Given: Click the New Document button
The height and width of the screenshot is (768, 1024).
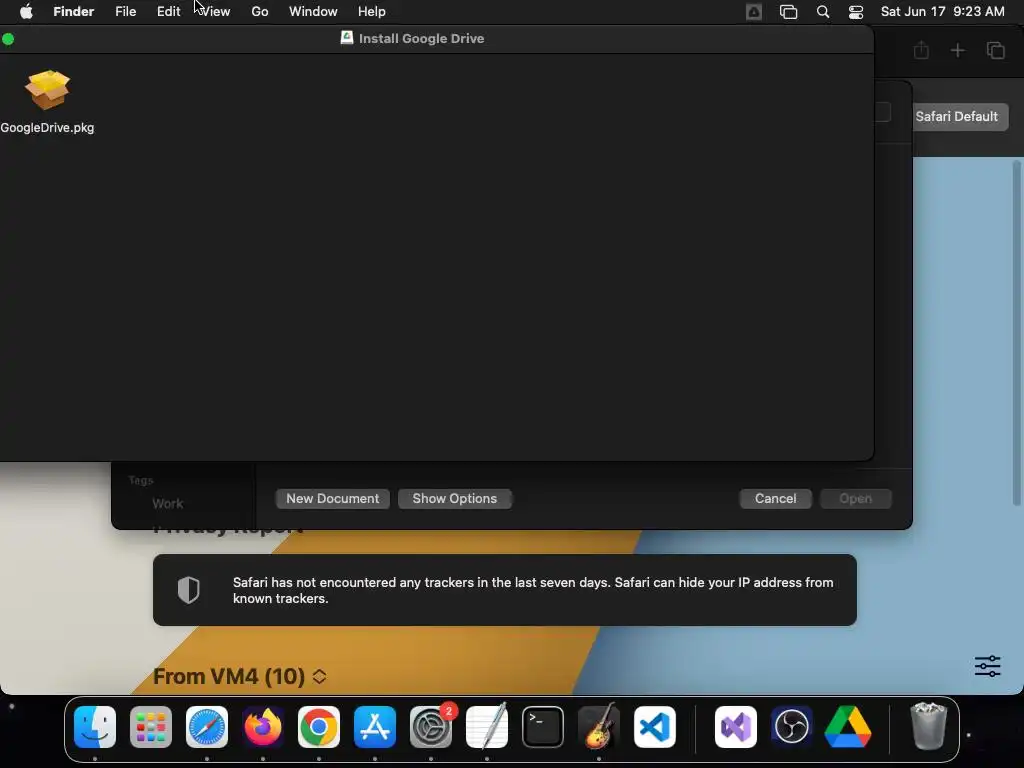Looking at the screenshot, I should (332, 499).
